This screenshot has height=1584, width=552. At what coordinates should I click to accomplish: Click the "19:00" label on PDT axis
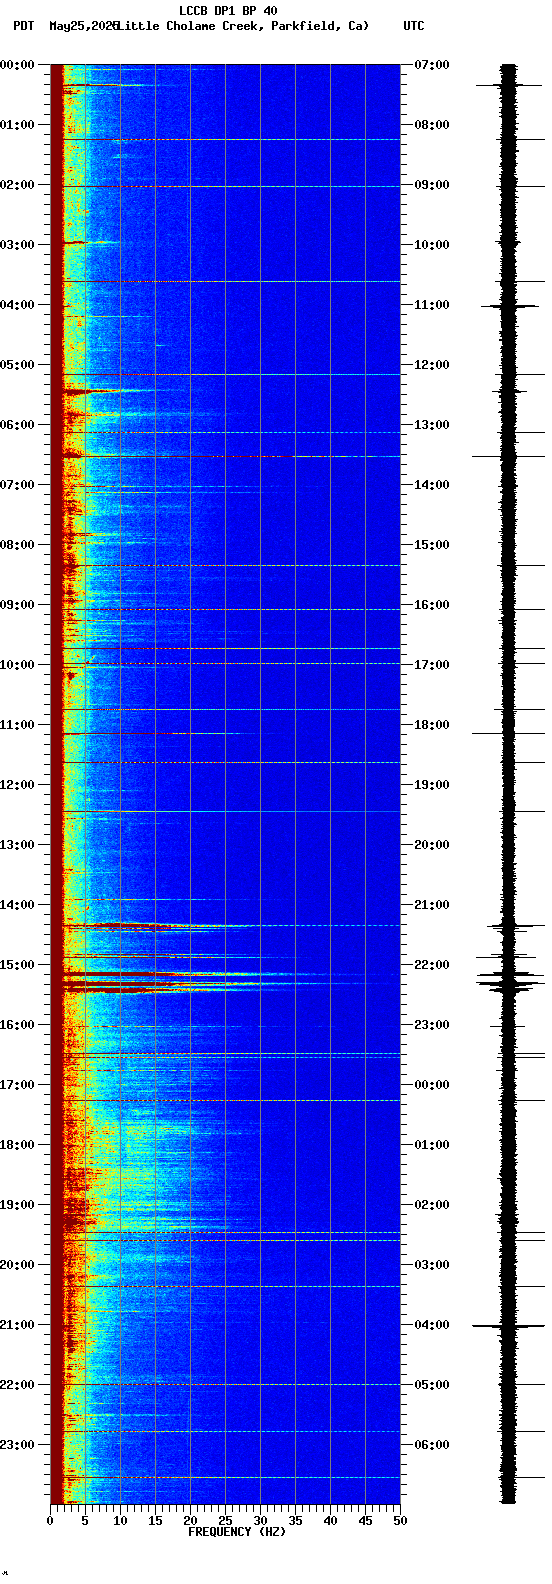(x=17, y=1205)
